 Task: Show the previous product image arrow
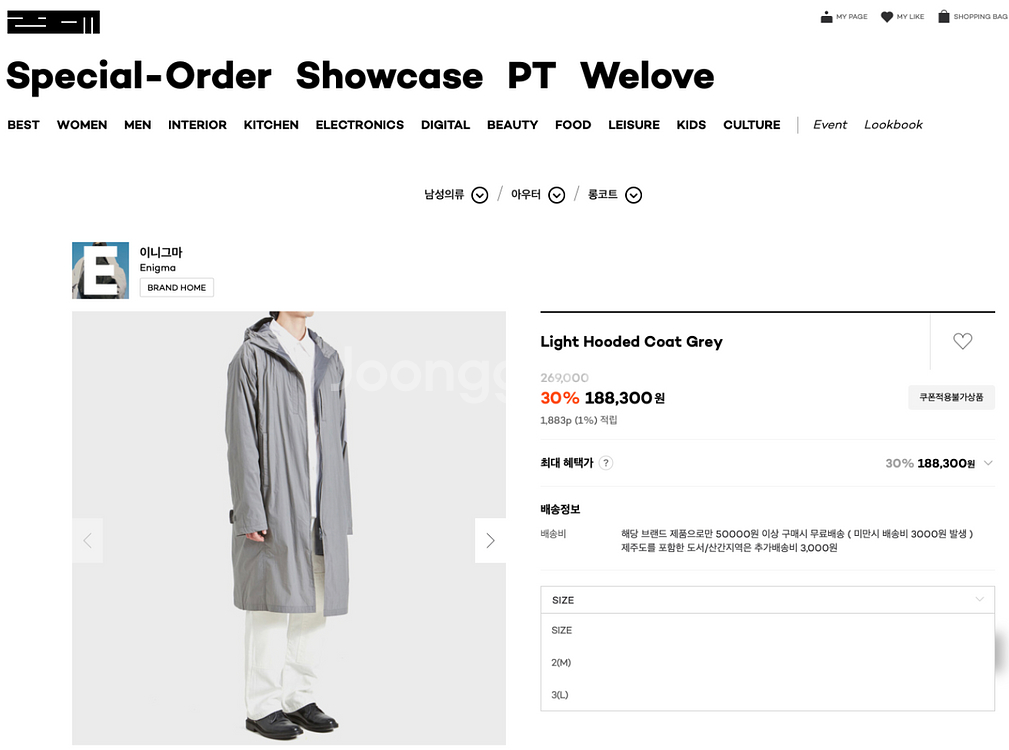(87, 541)
